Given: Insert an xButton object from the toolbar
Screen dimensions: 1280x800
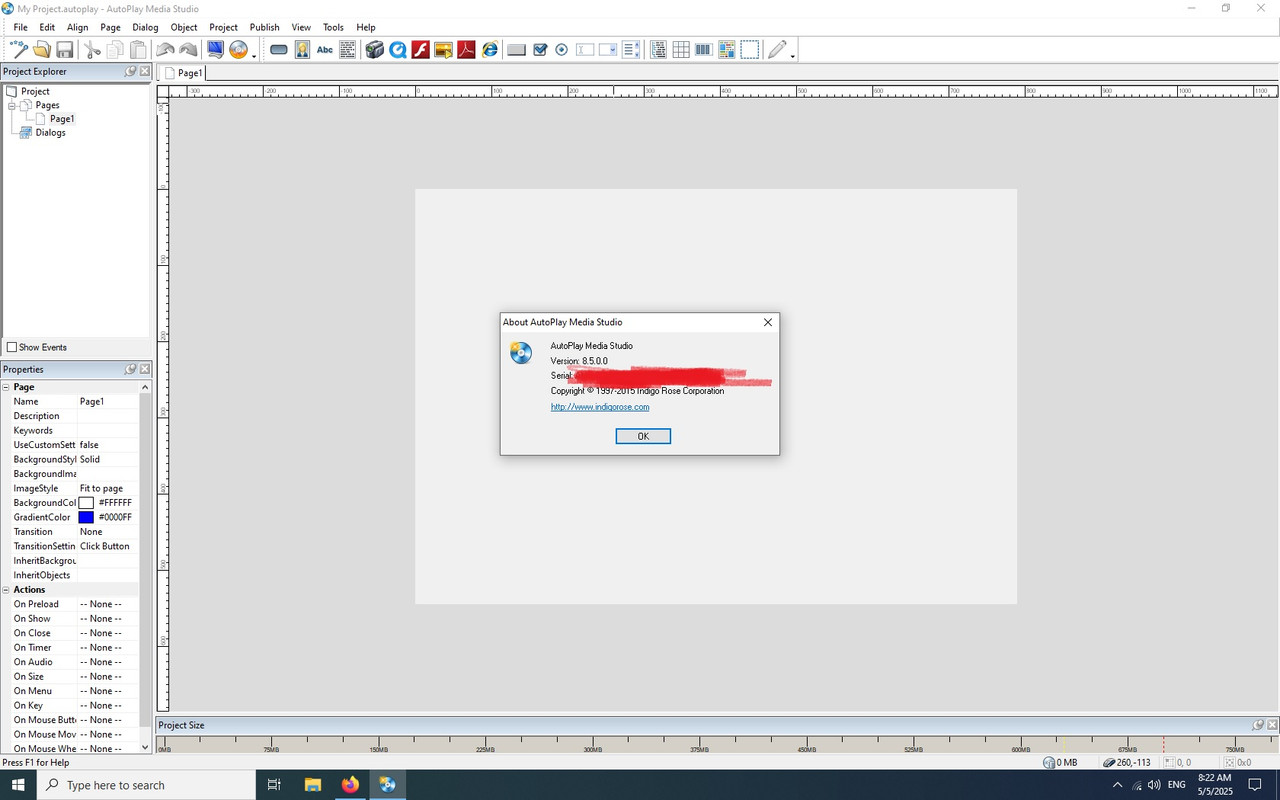Looking at the screenshot, I should click(516, 50).
